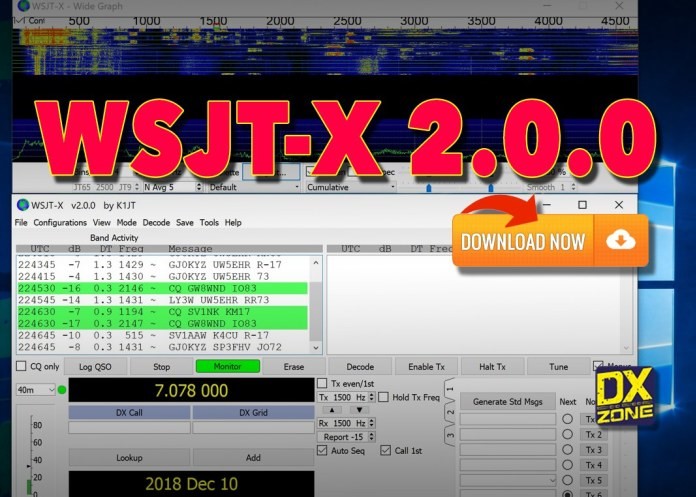The width and height of the screenshot is (696, 497).
Task: Toggle the Tx even/1st checkbox
Action: [x=322, y=383]
